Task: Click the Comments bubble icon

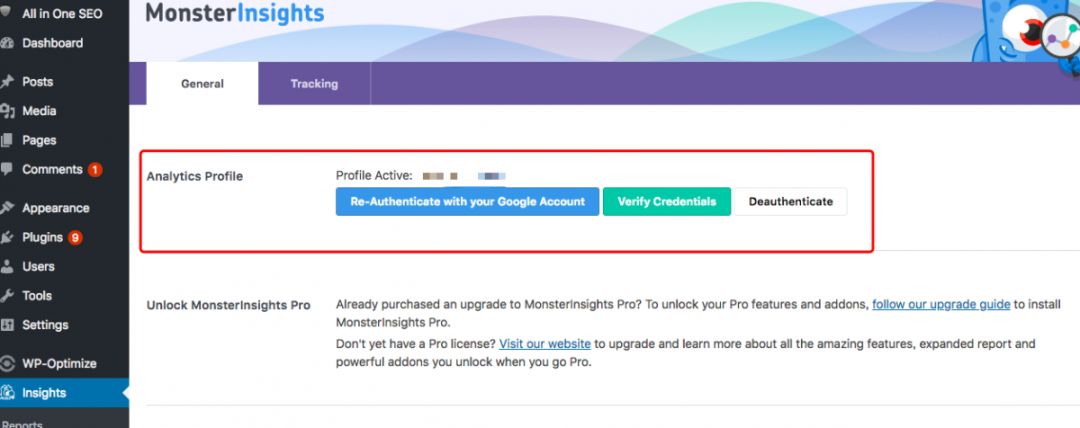Action: [x=6, y=170]
